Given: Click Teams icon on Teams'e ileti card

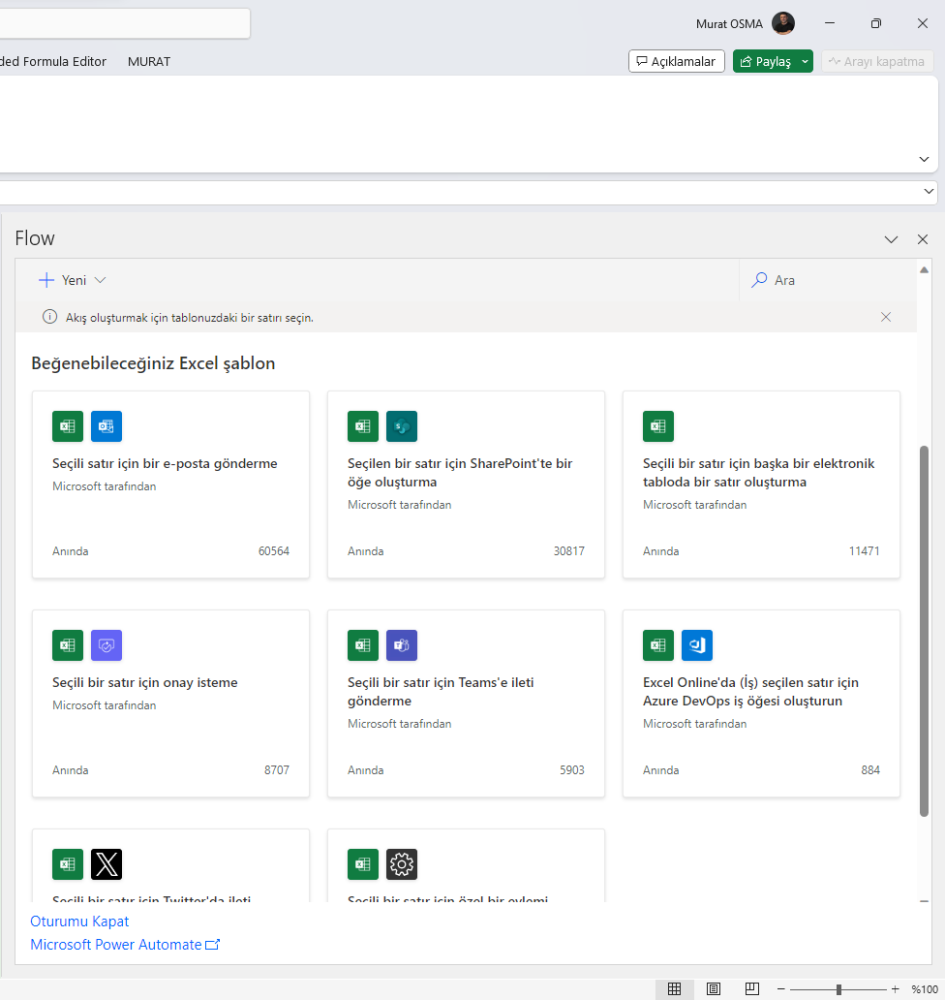Looking at the screenshot, I should 402,645.
